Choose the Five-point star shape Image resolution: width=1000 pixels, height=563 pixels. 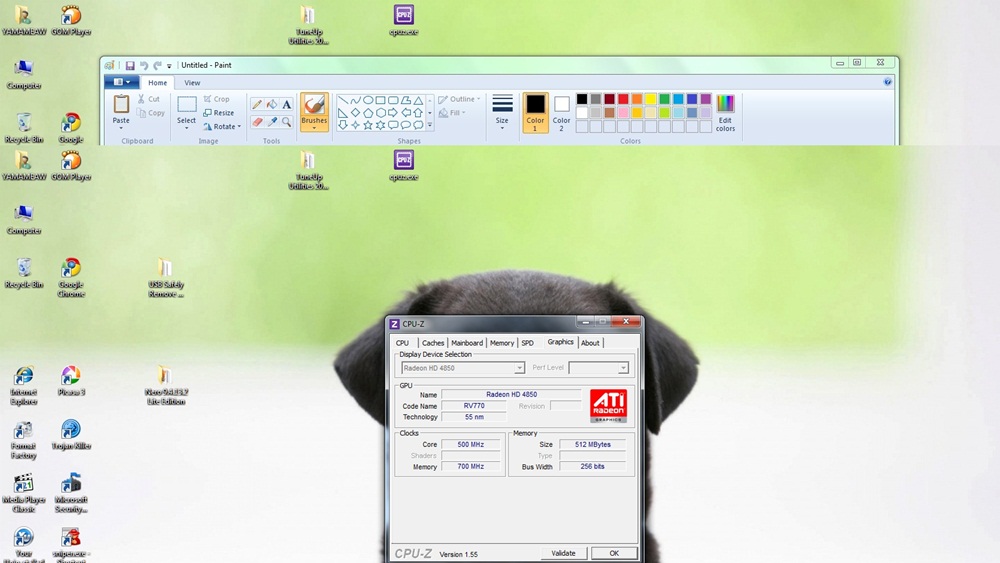coord(368,125)
